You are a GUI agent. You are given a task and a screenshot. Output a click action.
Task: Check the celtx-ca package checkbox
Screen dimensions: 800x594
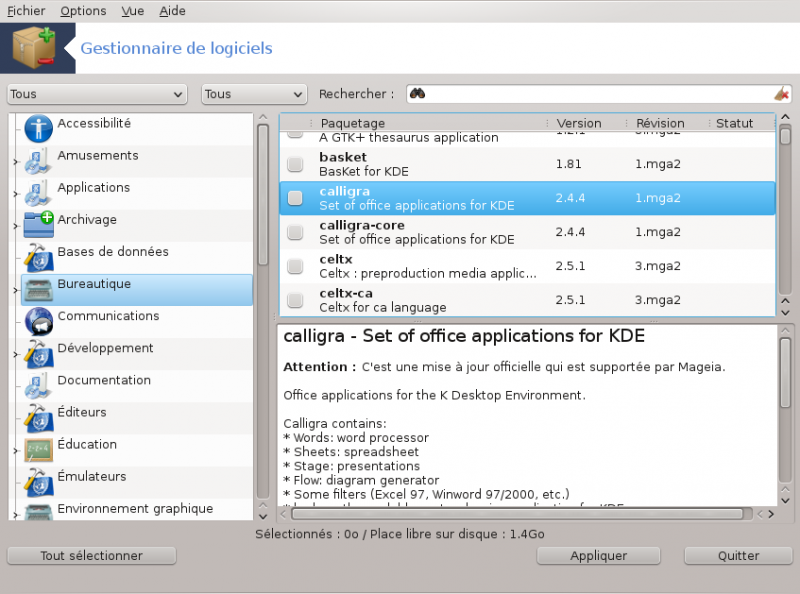[x=295, y=300]
